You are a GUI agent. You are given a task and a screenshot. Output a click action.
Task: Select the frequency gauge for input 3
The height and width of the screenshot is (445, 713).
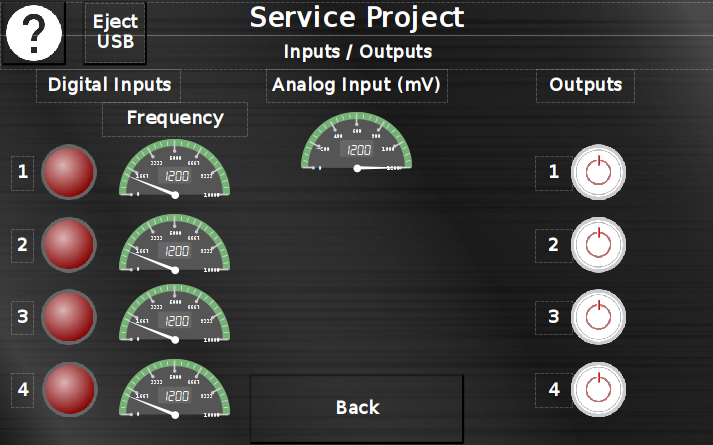tap(175, 315)
